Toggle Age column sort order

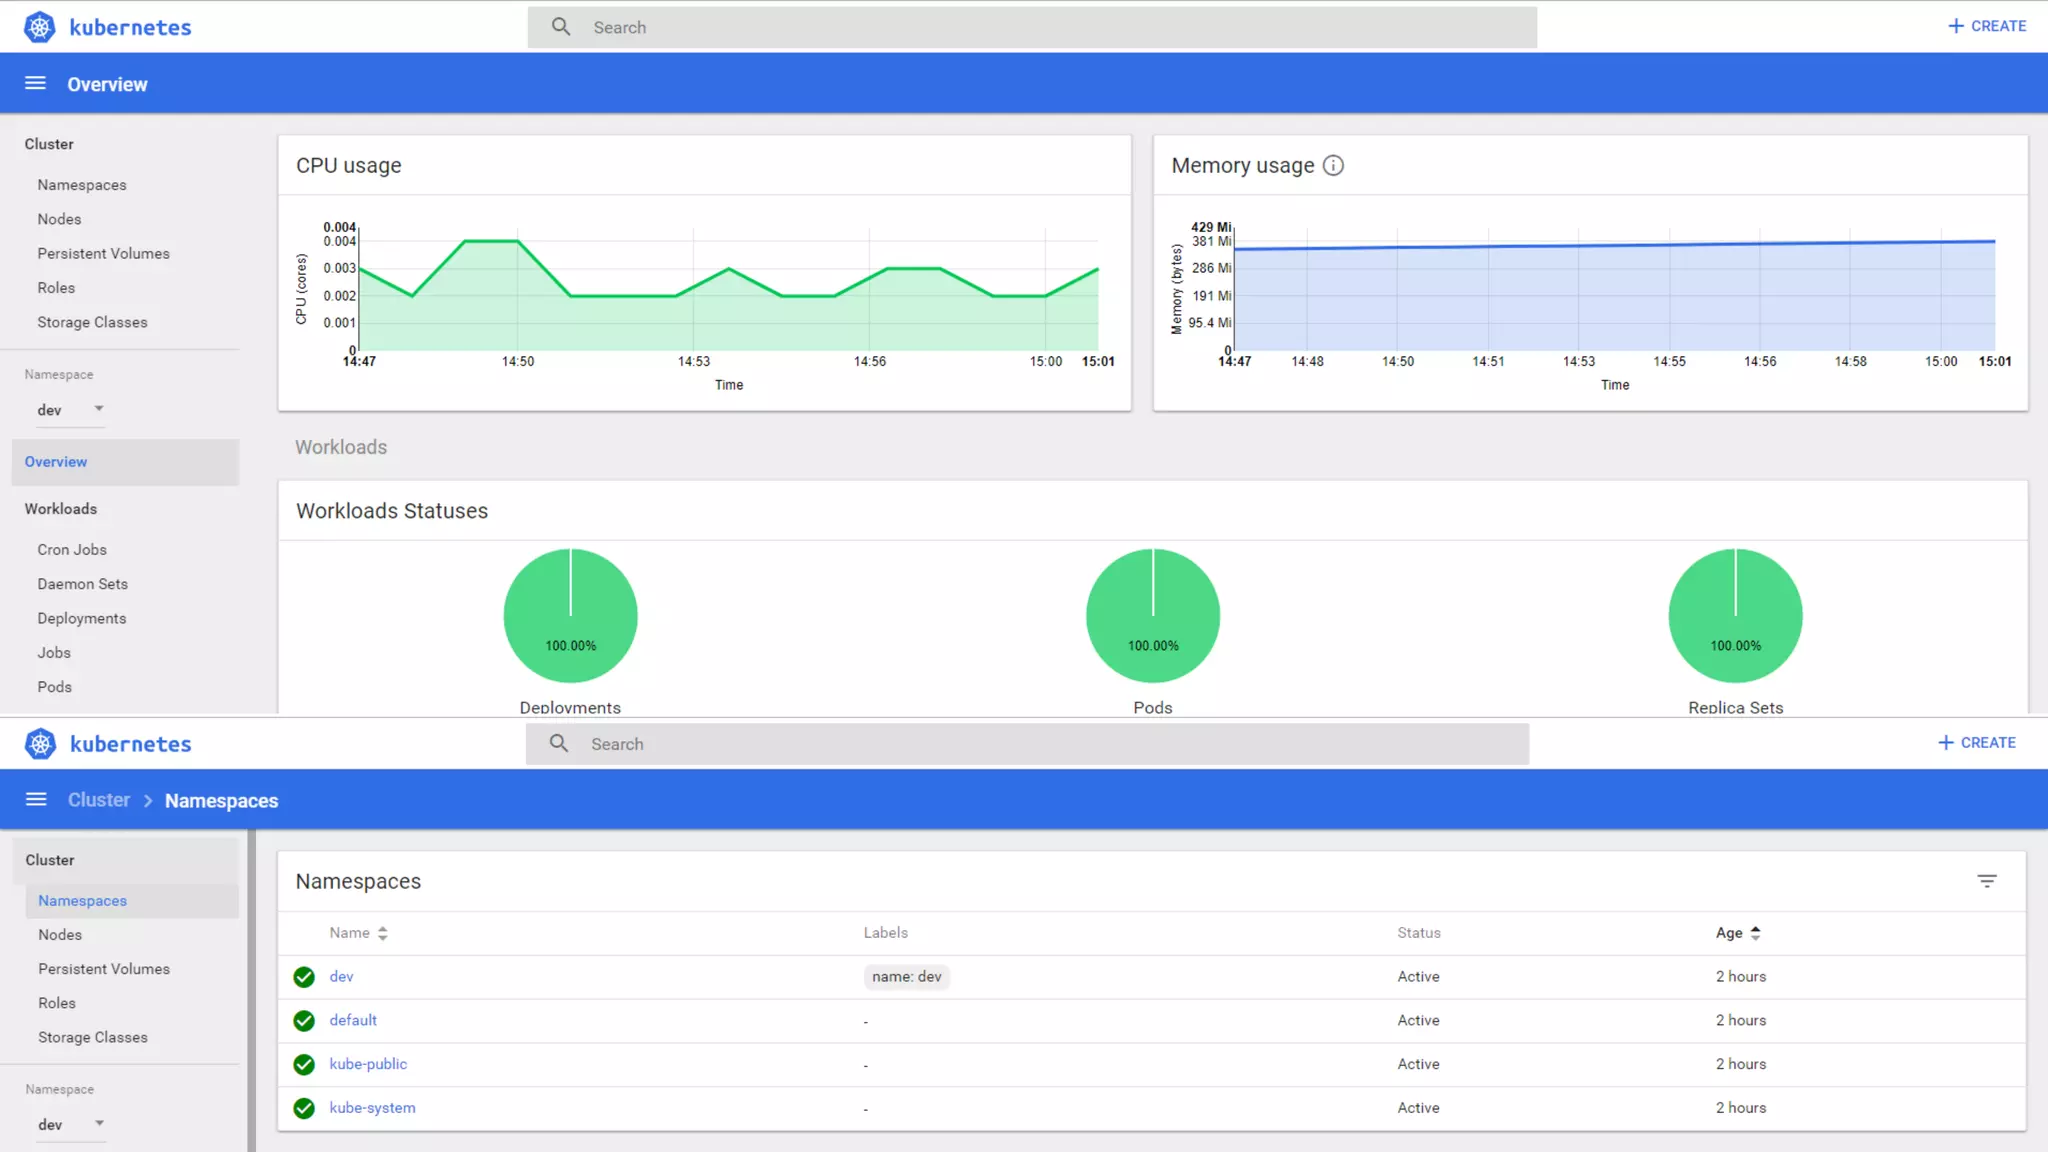1755,933
